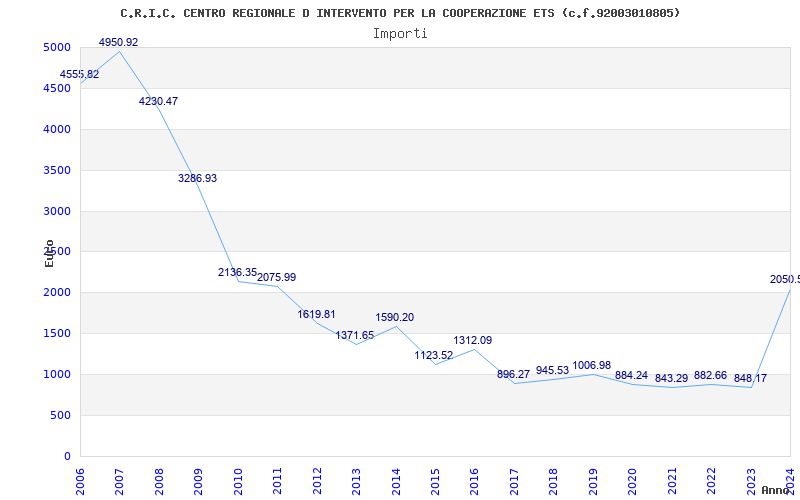Select the 2014 year on x-axis
800x500 pixels.
(x=396, y=482)
